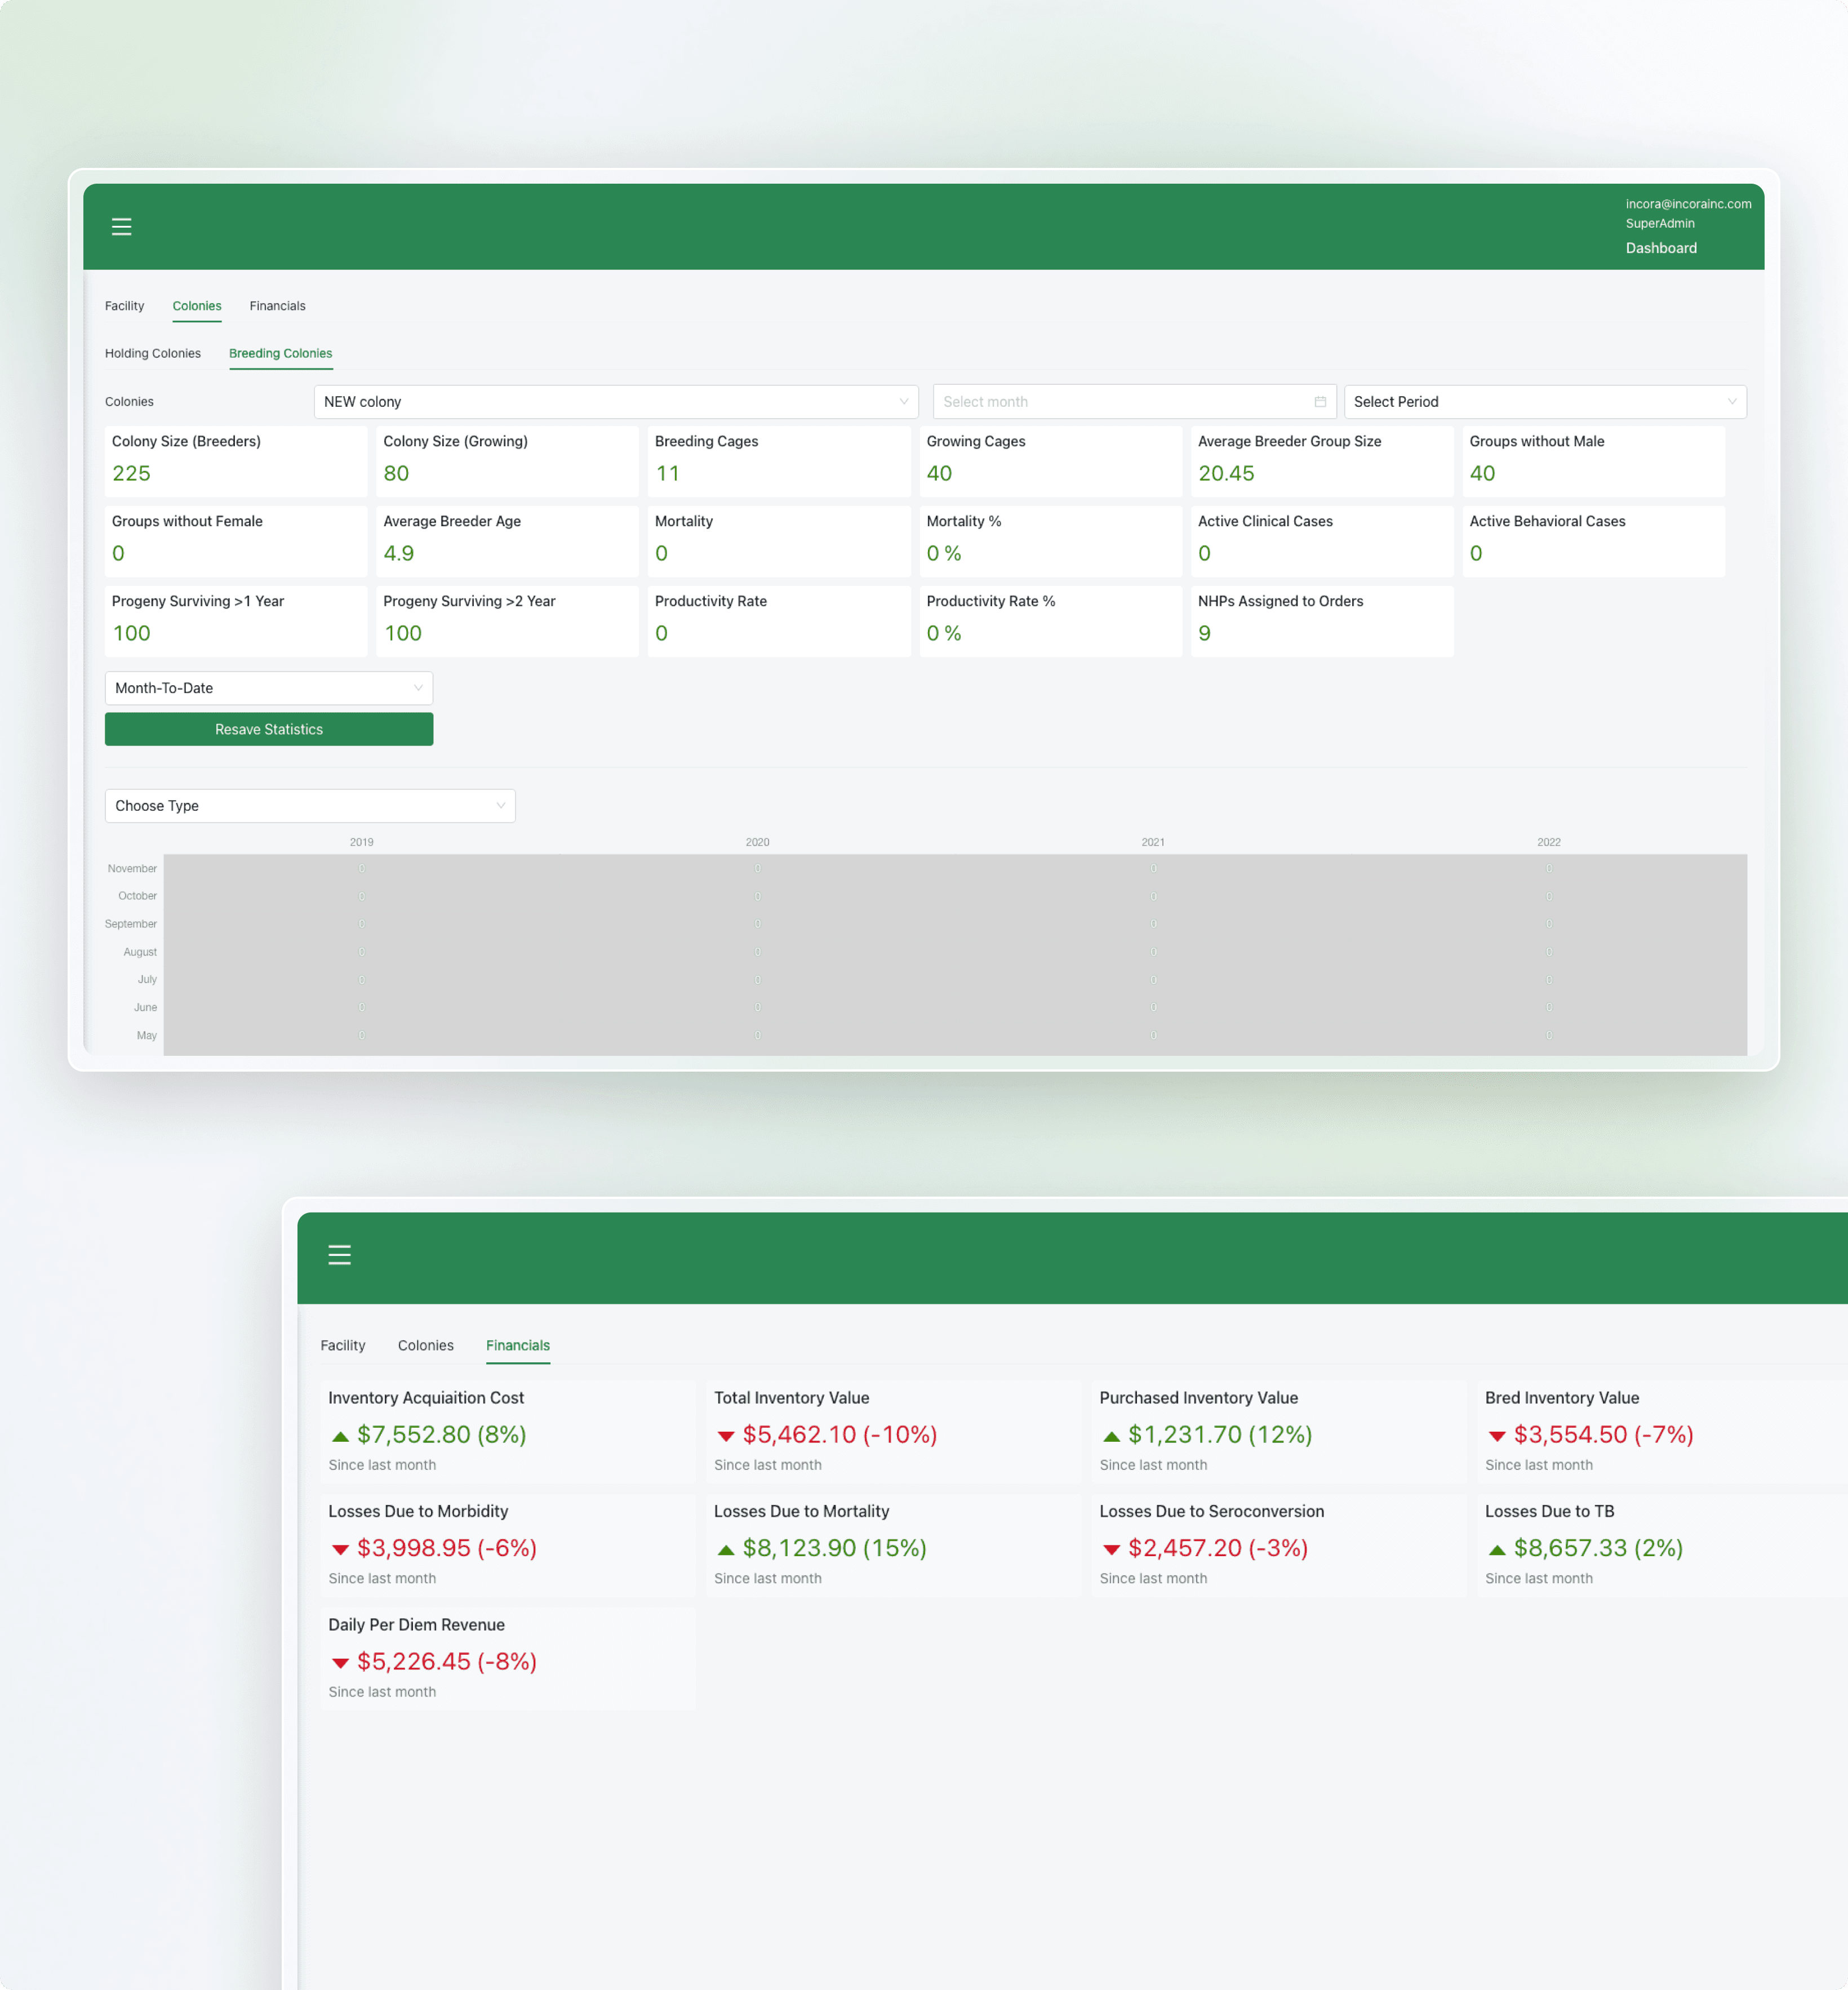Open hamburger menu in Financials window

click(x=339, y=1255)
